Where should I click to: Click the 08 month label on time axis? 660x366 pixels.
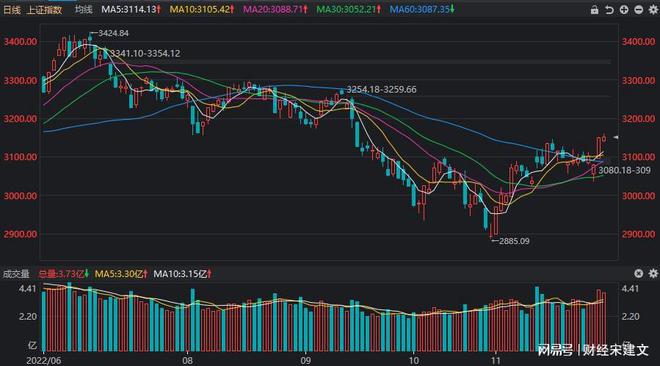pyautogui.click(x=187, y=361)
